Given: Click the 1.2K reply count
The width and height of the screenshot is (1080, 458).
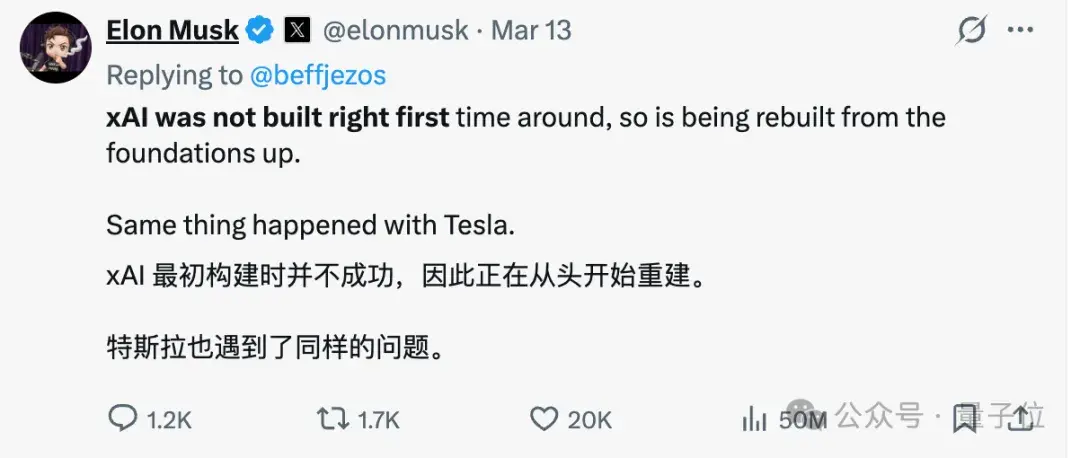Looking at the screenshot, I should pyautogui.click(x=168, y=420).
